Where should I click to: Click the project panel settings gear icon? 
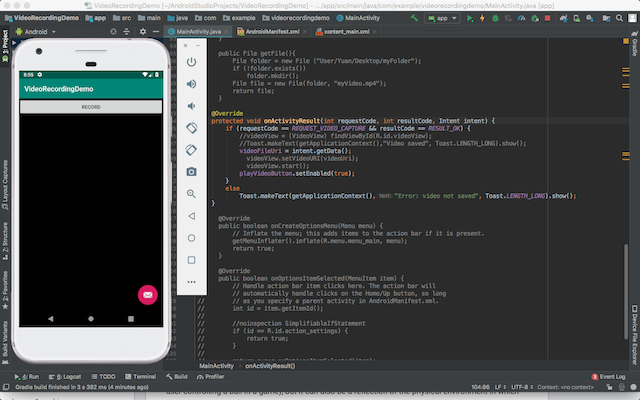click(x=142, y=32)
